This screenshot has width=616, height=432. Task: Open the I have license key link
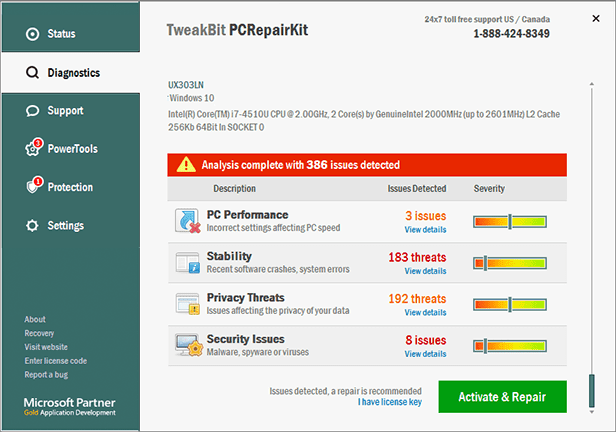(390, 402)
